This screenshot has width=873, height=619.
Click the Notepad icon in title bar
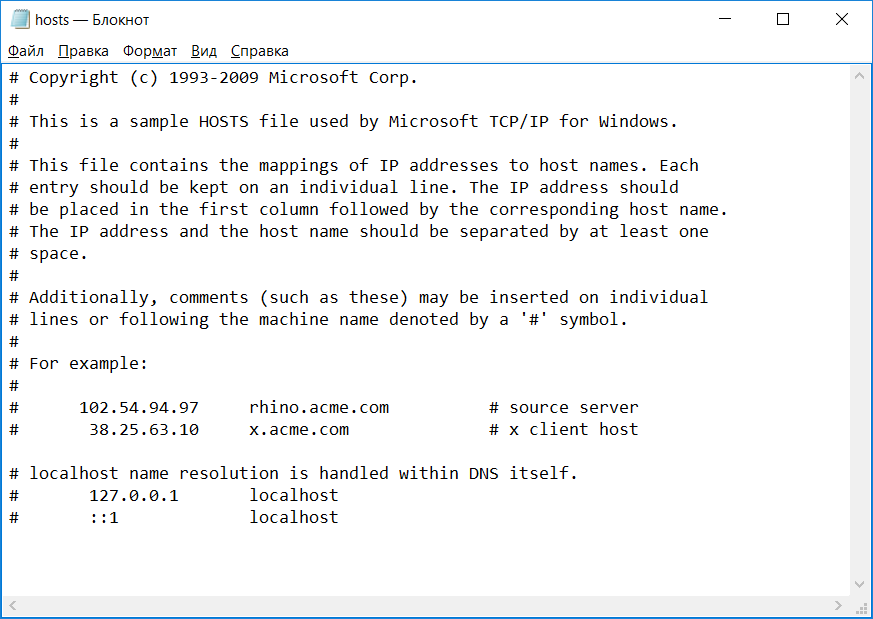point(20,19)
